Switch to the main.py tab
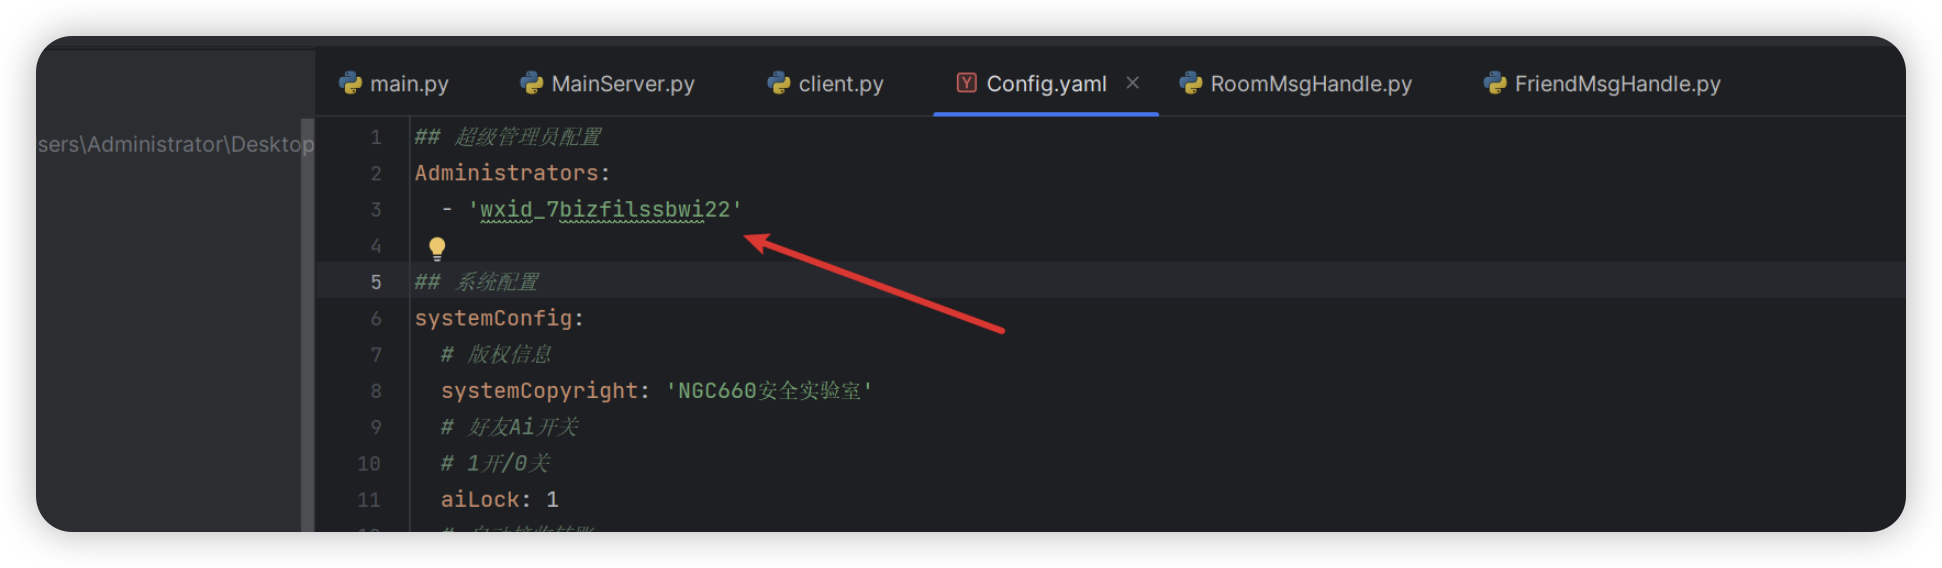 tap(395, 84)
